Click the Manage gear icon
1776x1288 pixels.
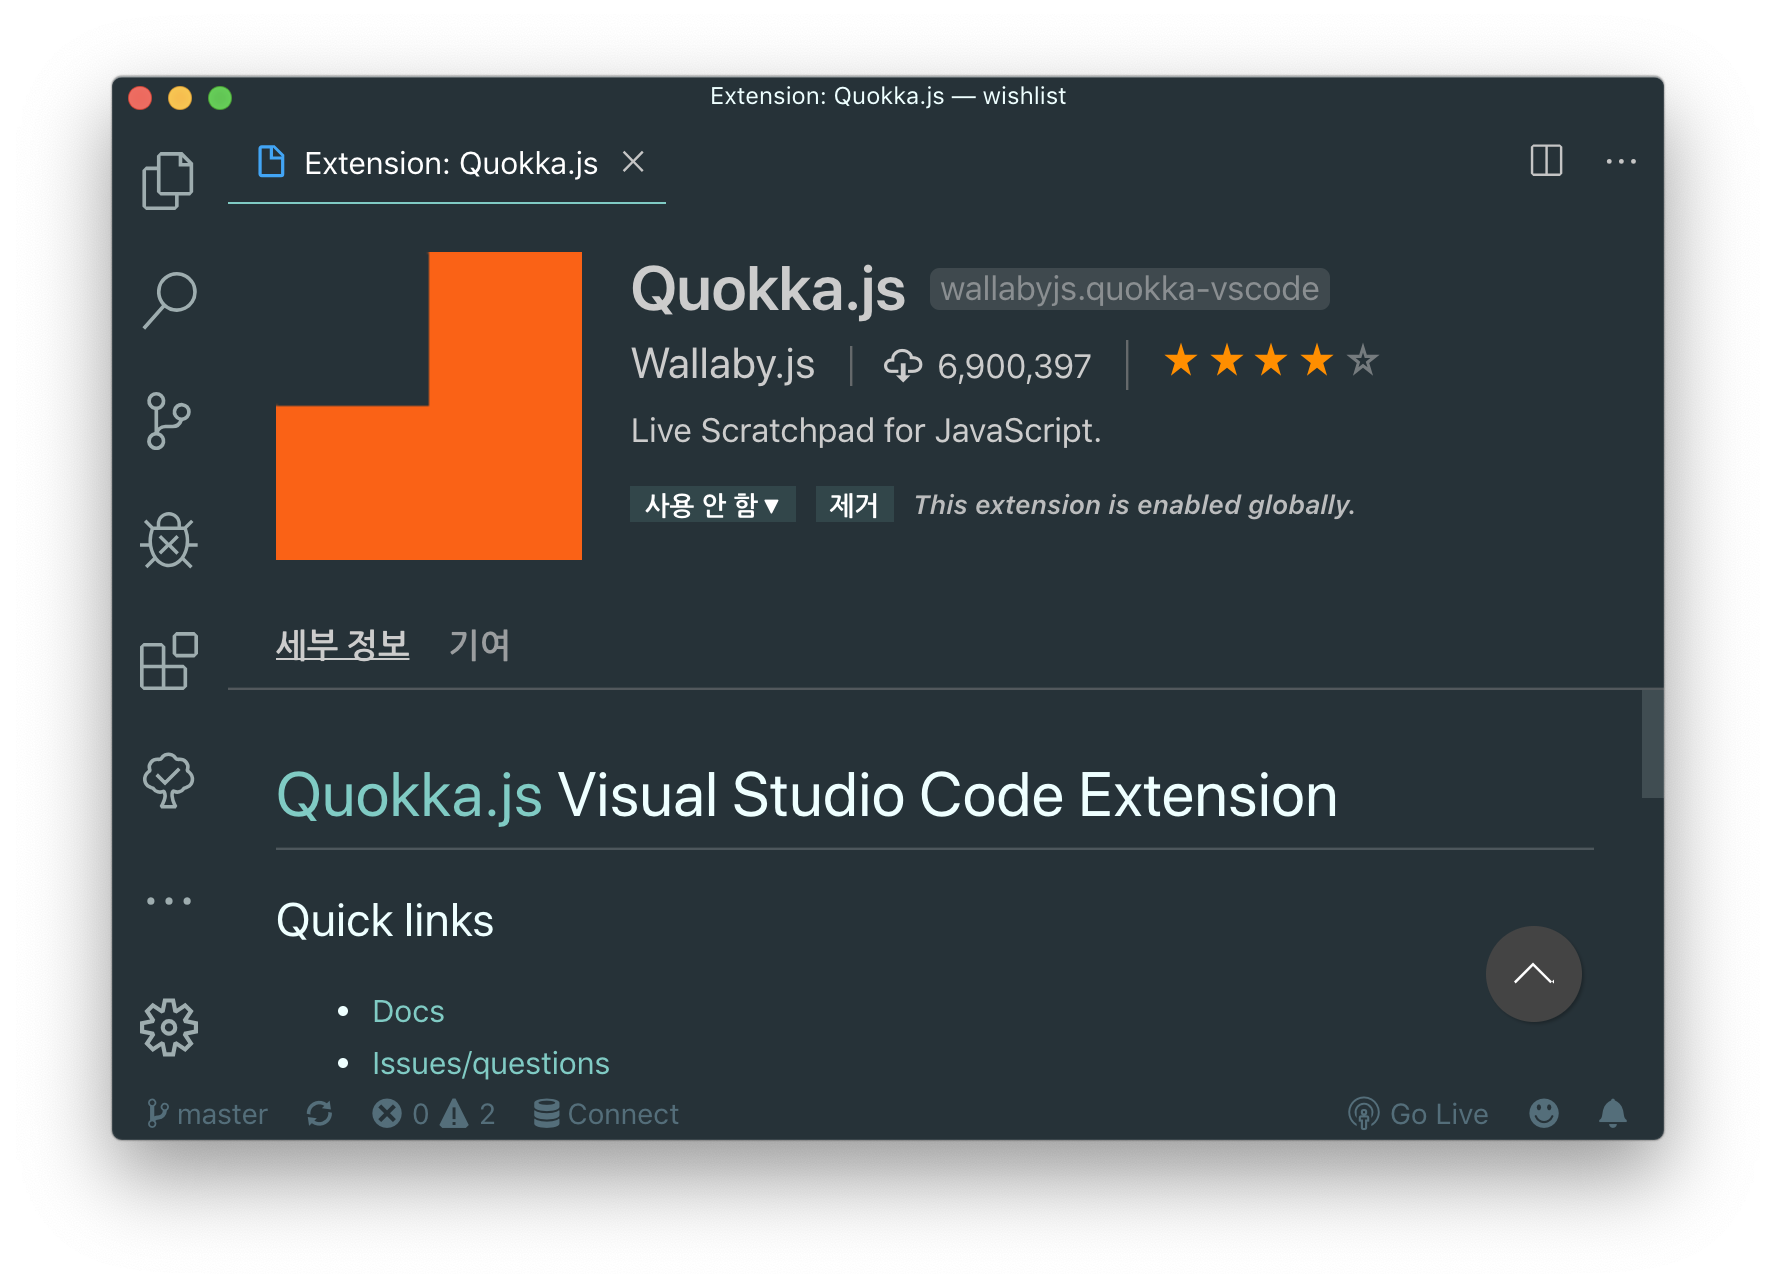click(x=168, y=1027)
